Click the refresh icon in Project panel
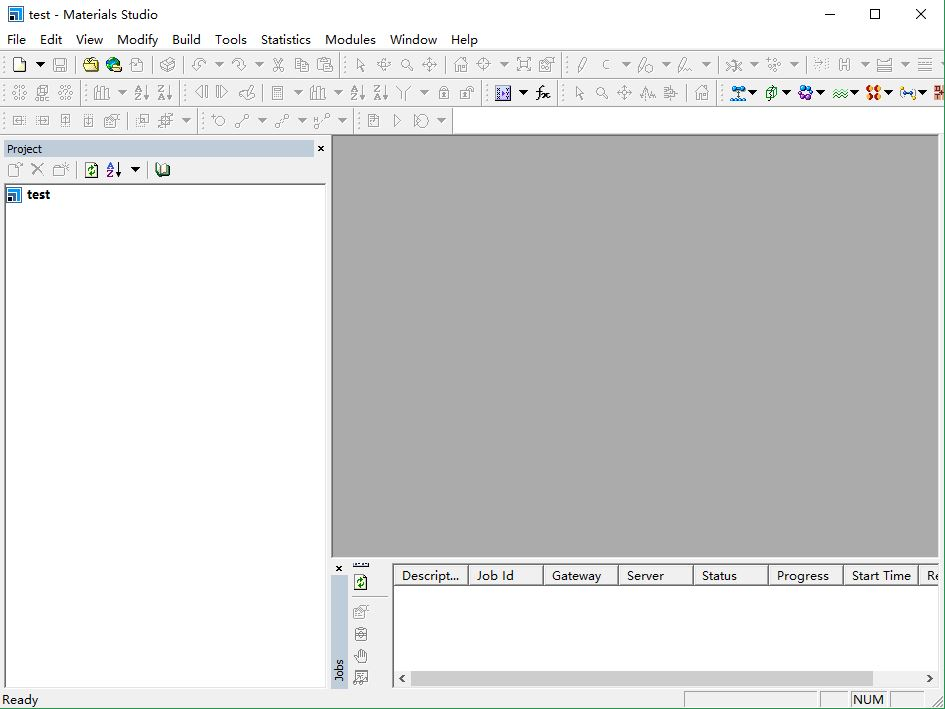 pos(91,170)
